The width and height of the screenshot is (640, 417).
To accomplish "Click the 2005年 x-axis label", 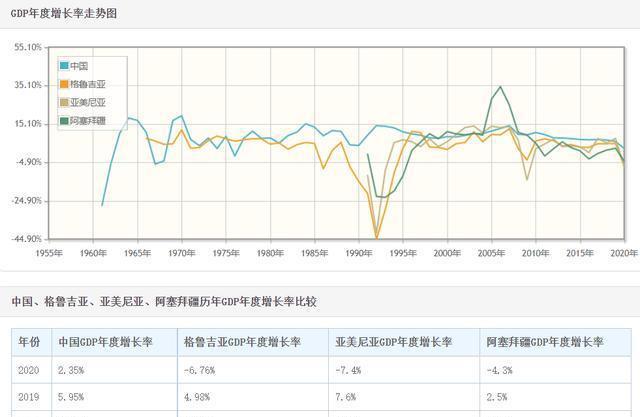I will tap(491, 253).
